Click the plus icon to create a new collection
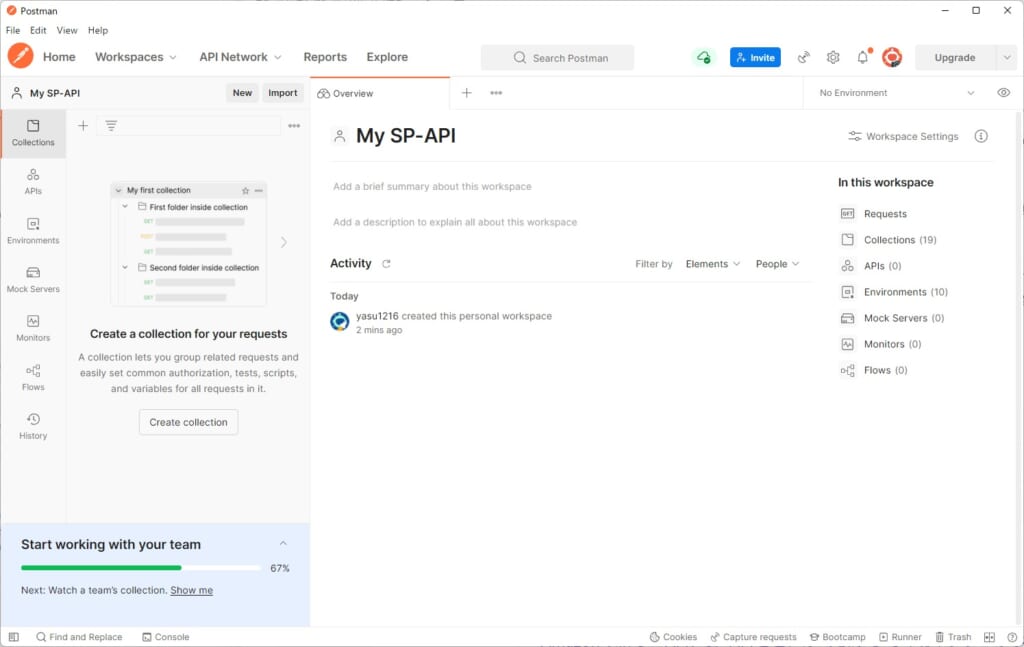The width and height of the screenshot is (1024, 647). tap(83, 125)
